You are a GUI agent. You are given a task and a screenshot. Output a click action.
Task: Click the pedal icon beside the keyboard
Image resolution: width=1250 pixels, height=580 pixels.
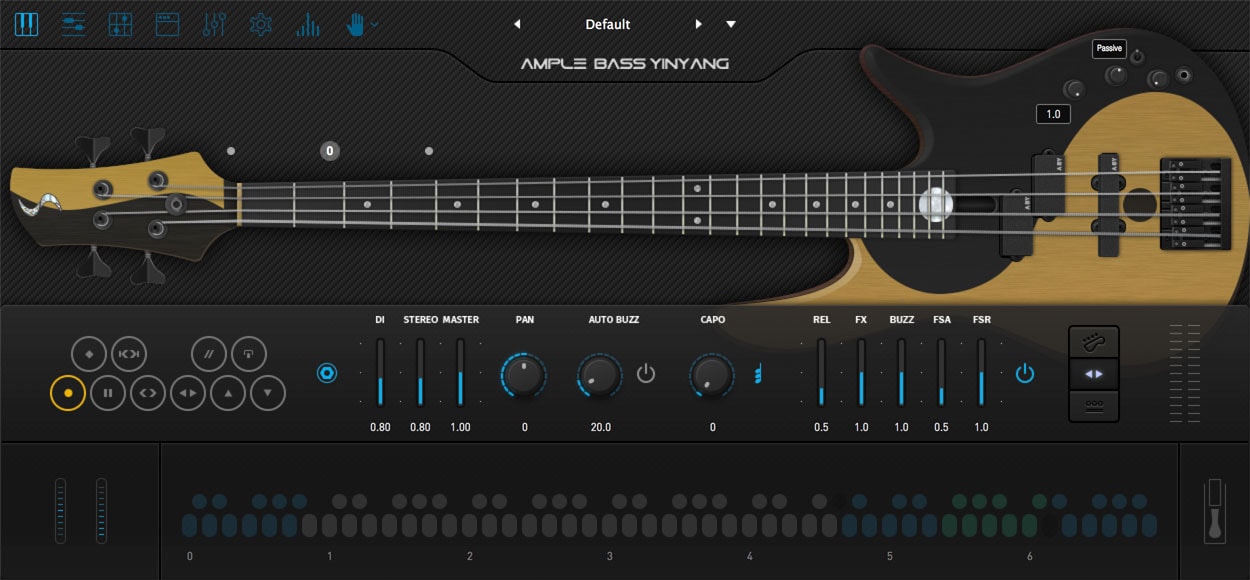[x=1216, y=510]
